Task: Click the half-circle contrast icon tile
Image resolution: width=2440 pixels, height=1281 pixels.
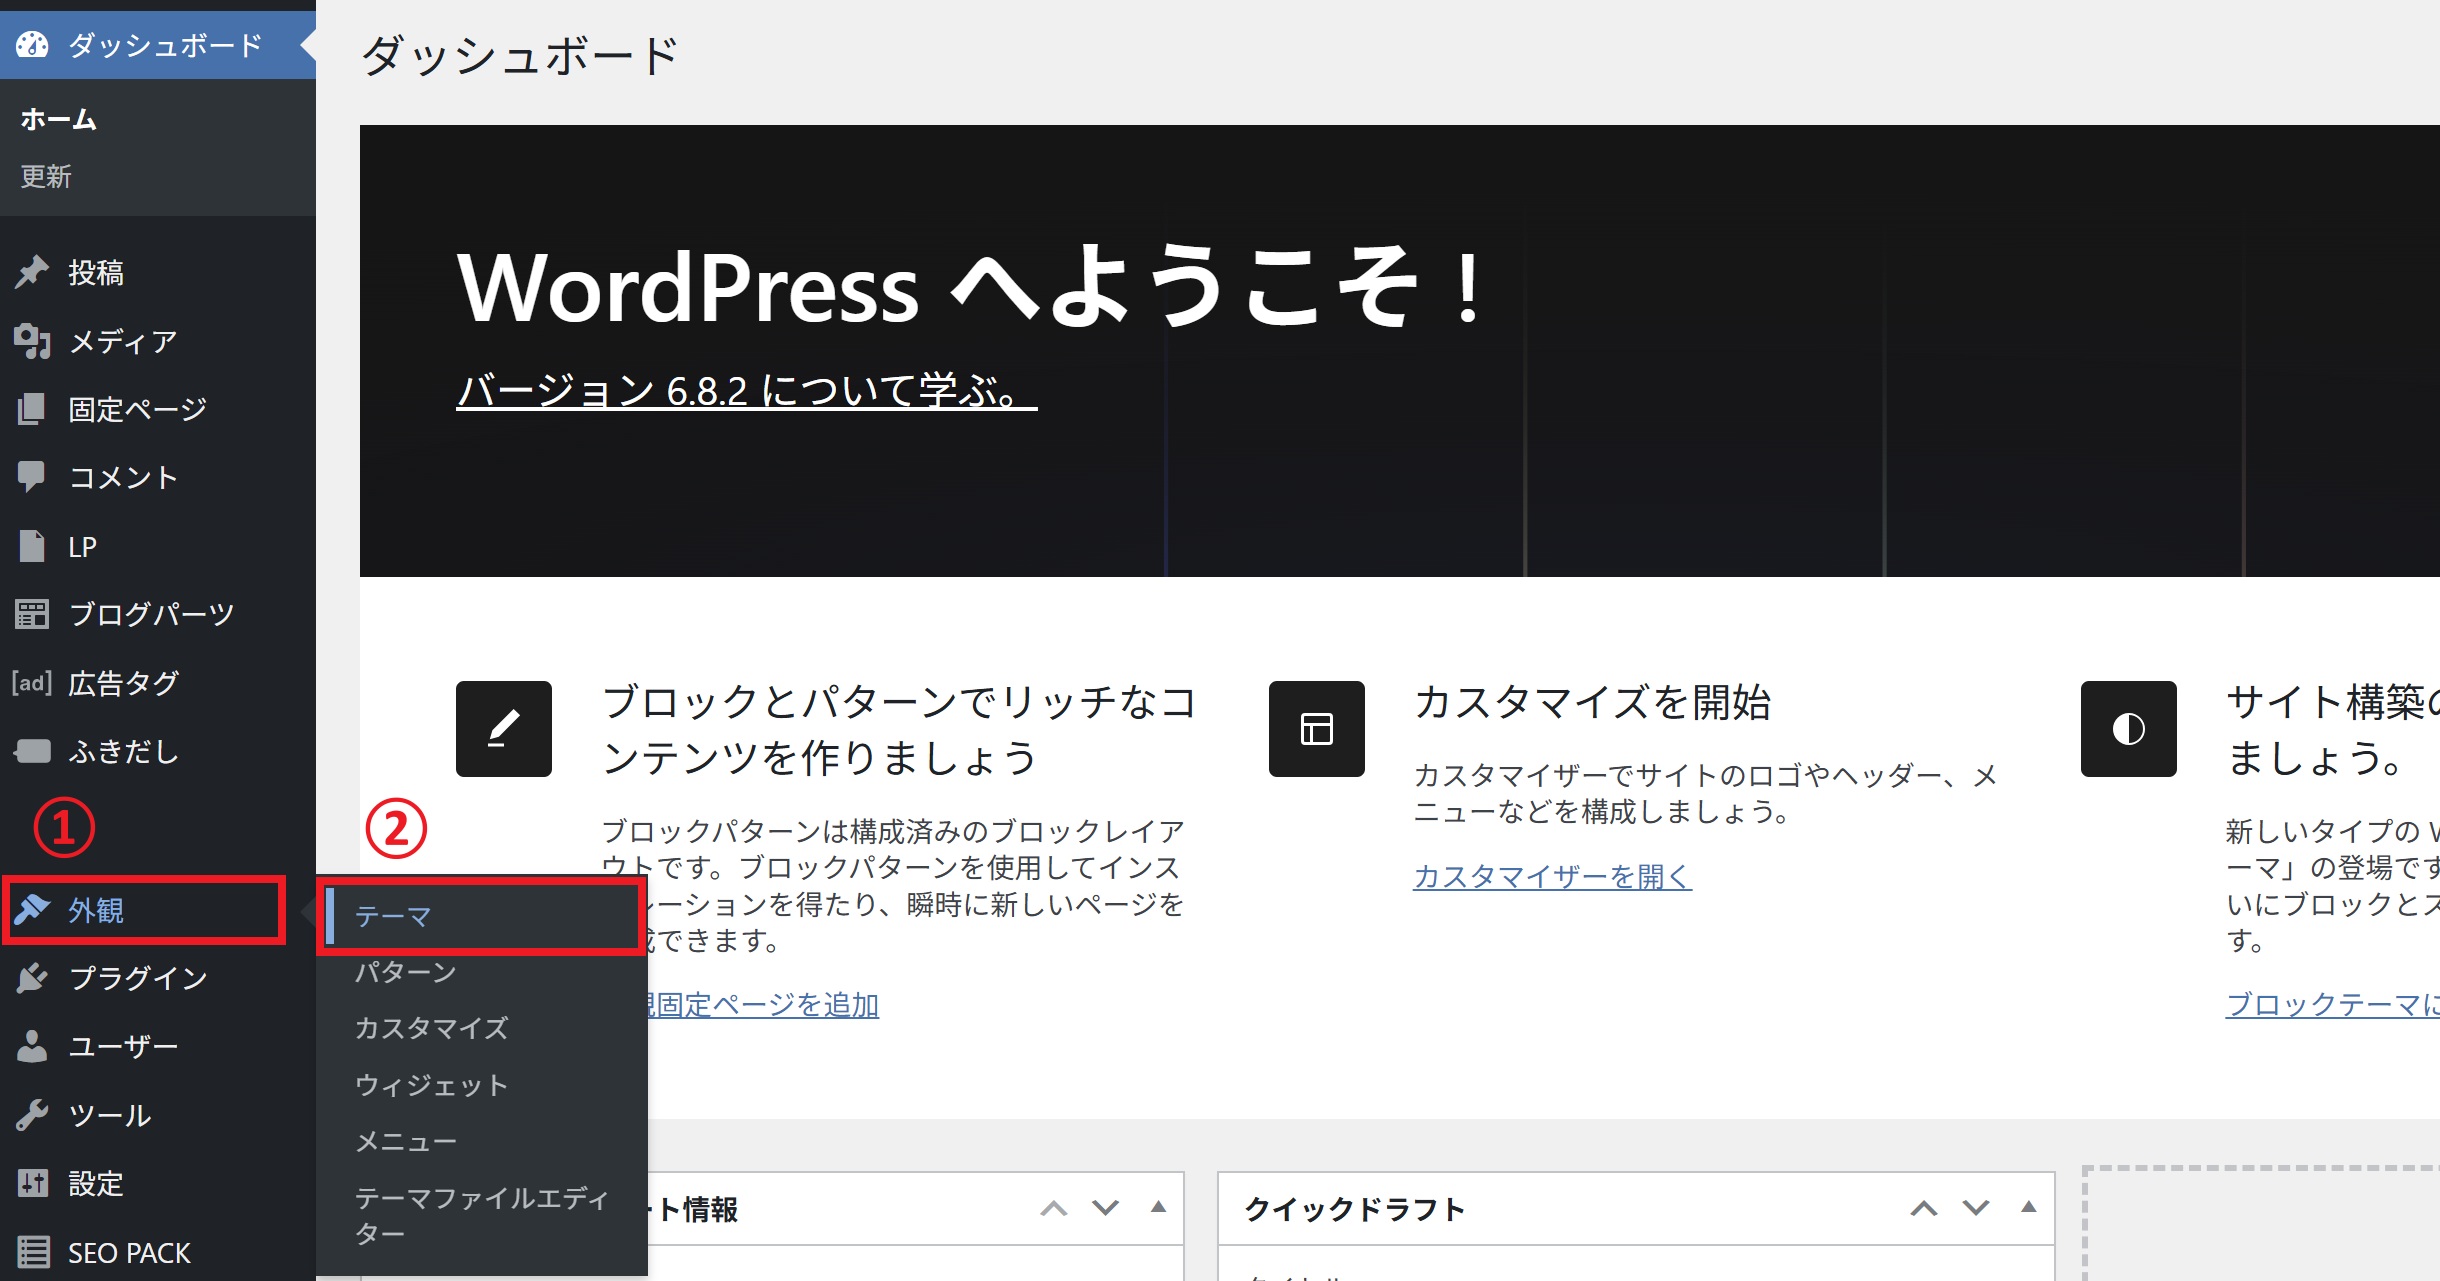Action: (x=2128, y=729)
